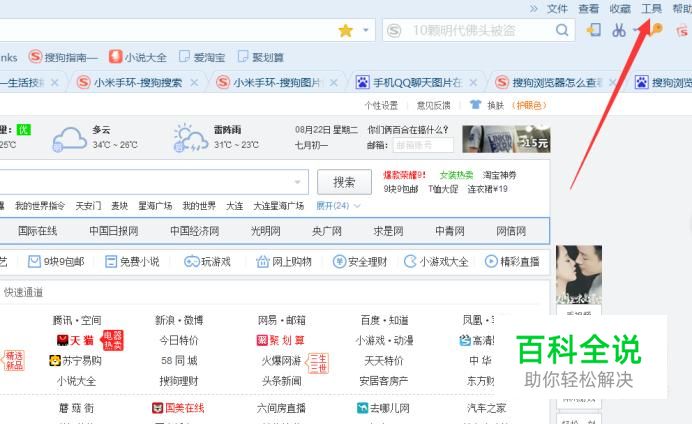The height and width of the screenshot is (424, 692).
Task: Click 精彩直播 play icon
Action: click(x=491, y=262)
